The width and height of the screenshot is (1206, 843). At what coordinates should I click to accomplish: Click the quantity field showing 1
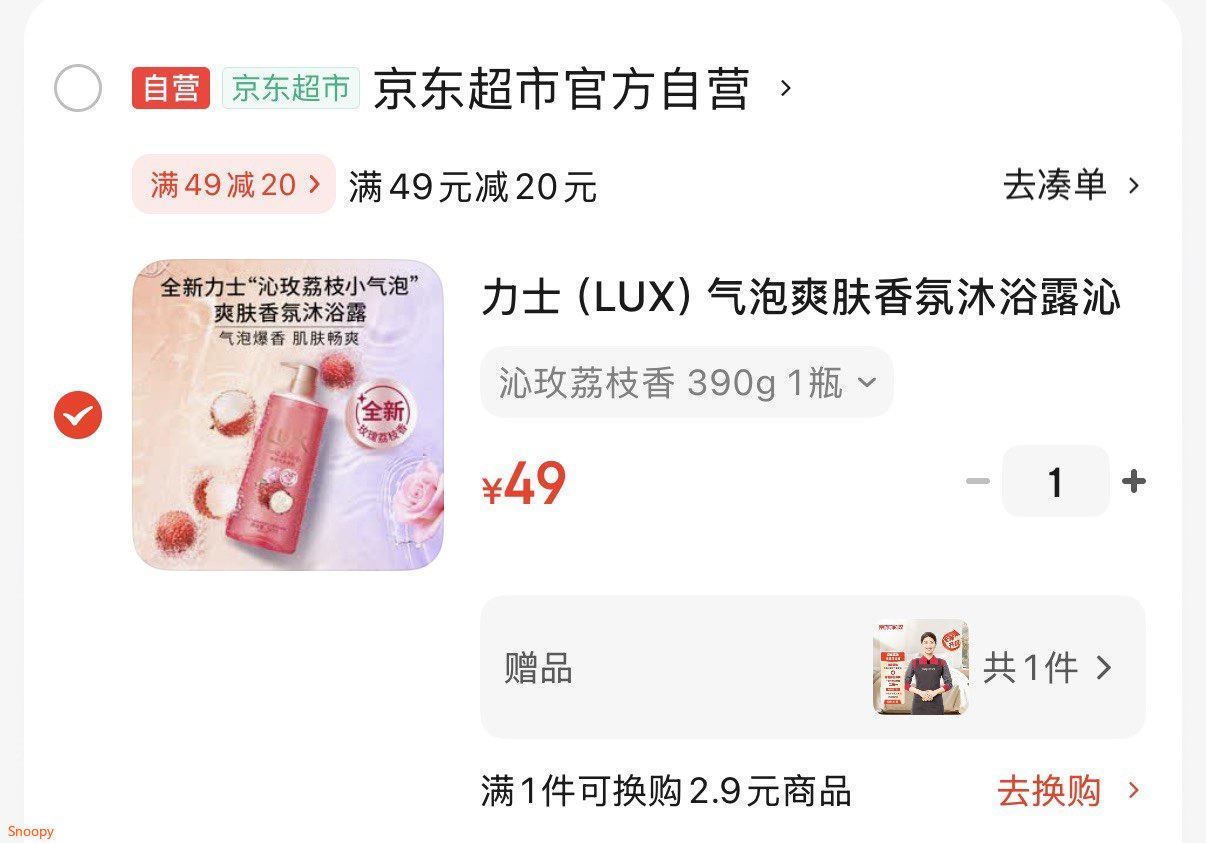click(1055, 482)
